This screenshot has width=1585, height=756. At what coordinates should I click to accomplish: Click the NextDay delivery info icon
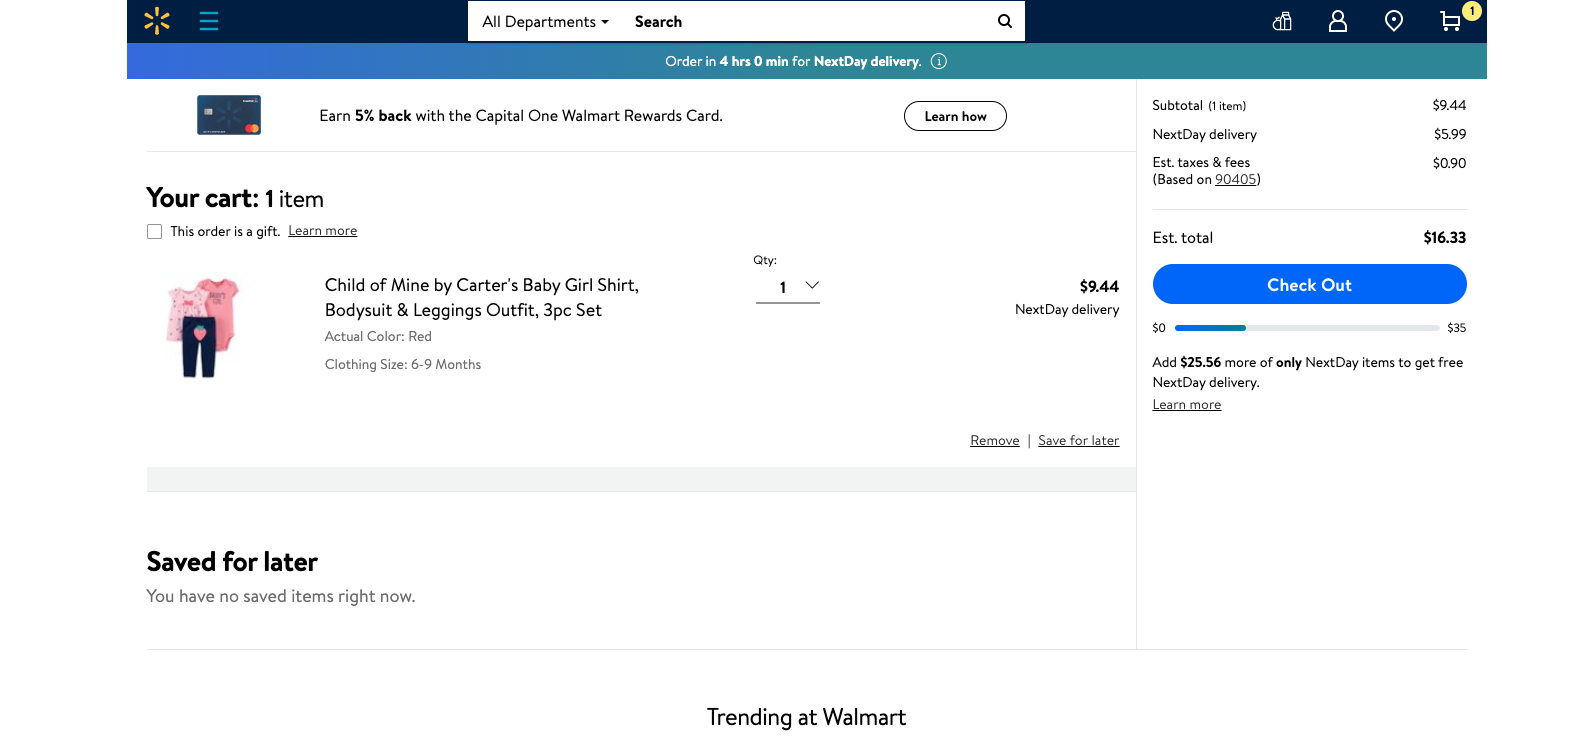point(939,61)
